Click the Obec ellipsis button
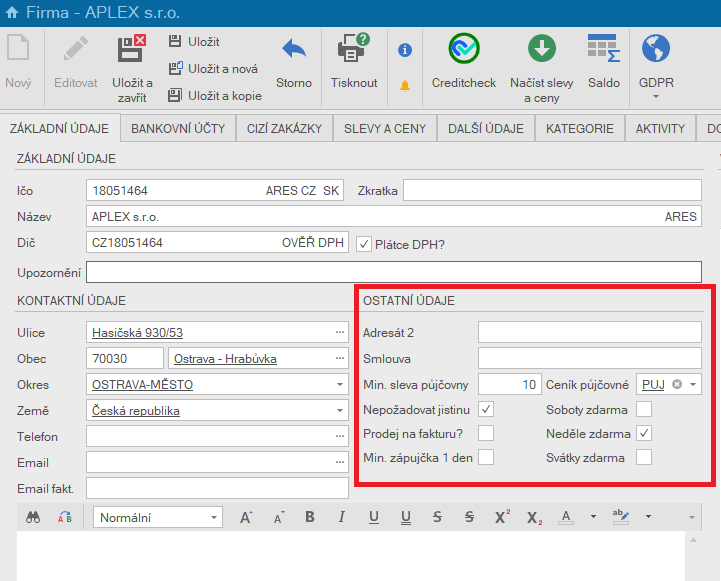 tap(340, 358)
